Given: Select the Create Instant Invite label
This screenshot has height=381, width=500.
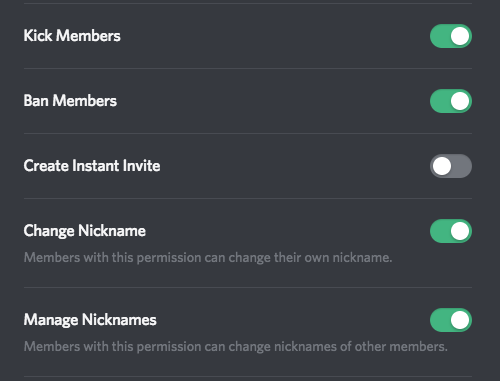Looking at the screenshot, I should (92, 166).
